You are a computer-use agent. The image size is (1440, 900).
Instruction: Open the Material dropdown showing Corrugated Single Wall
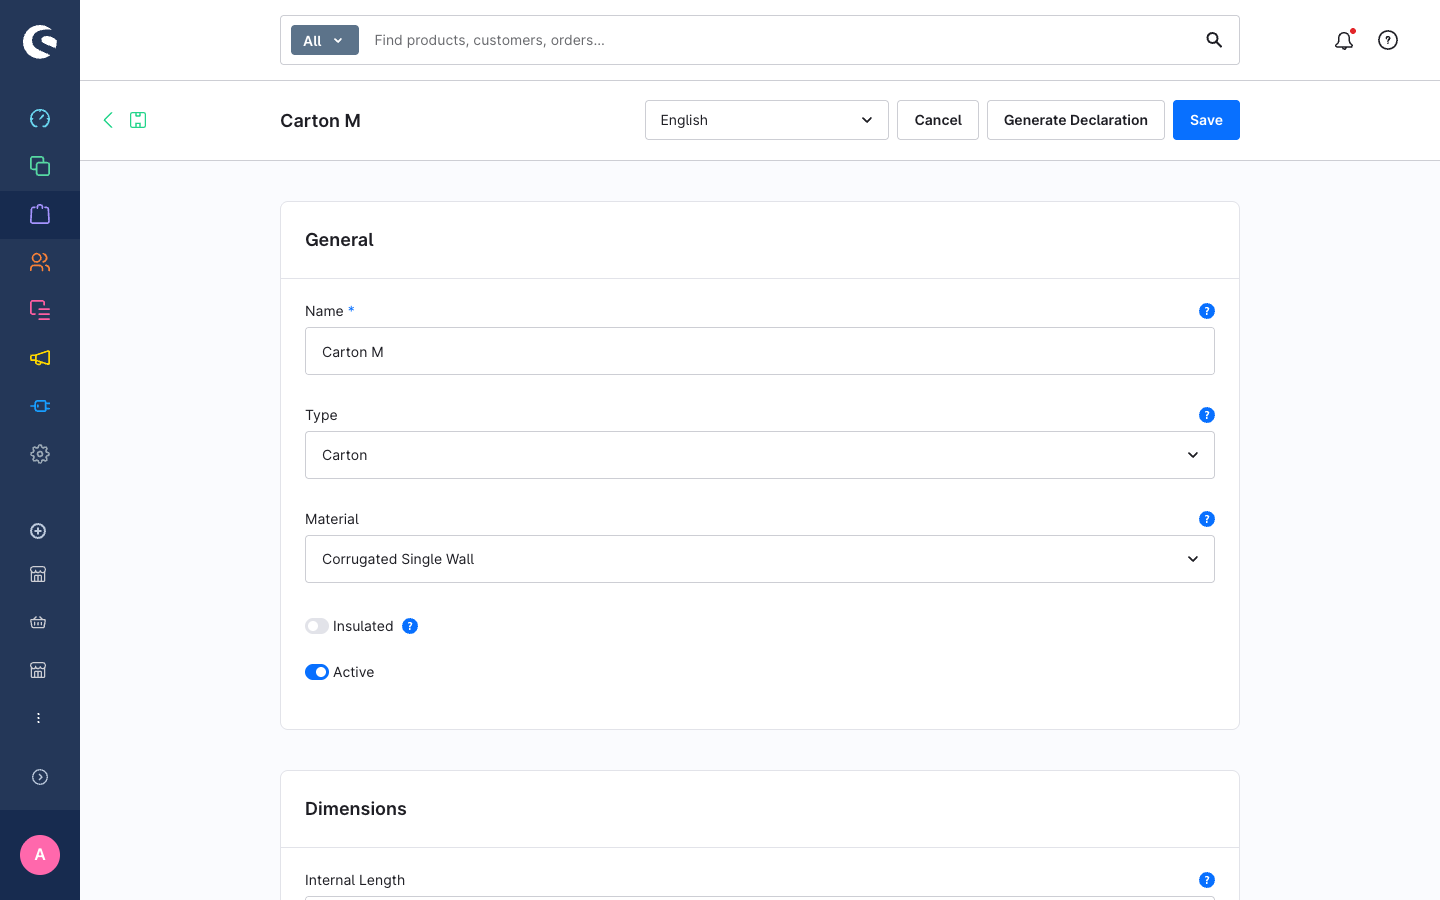(760, 559)
